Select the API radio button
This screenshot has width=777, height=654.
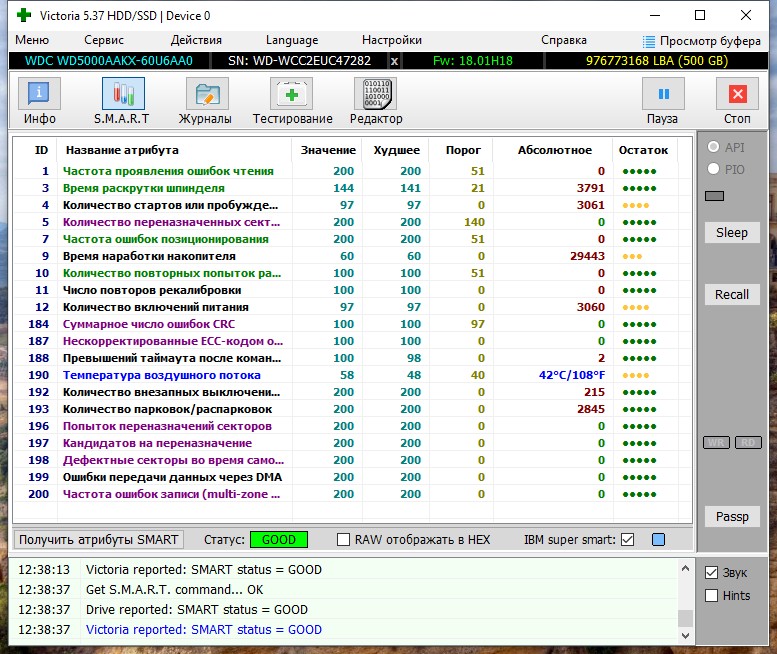[713, 147]
